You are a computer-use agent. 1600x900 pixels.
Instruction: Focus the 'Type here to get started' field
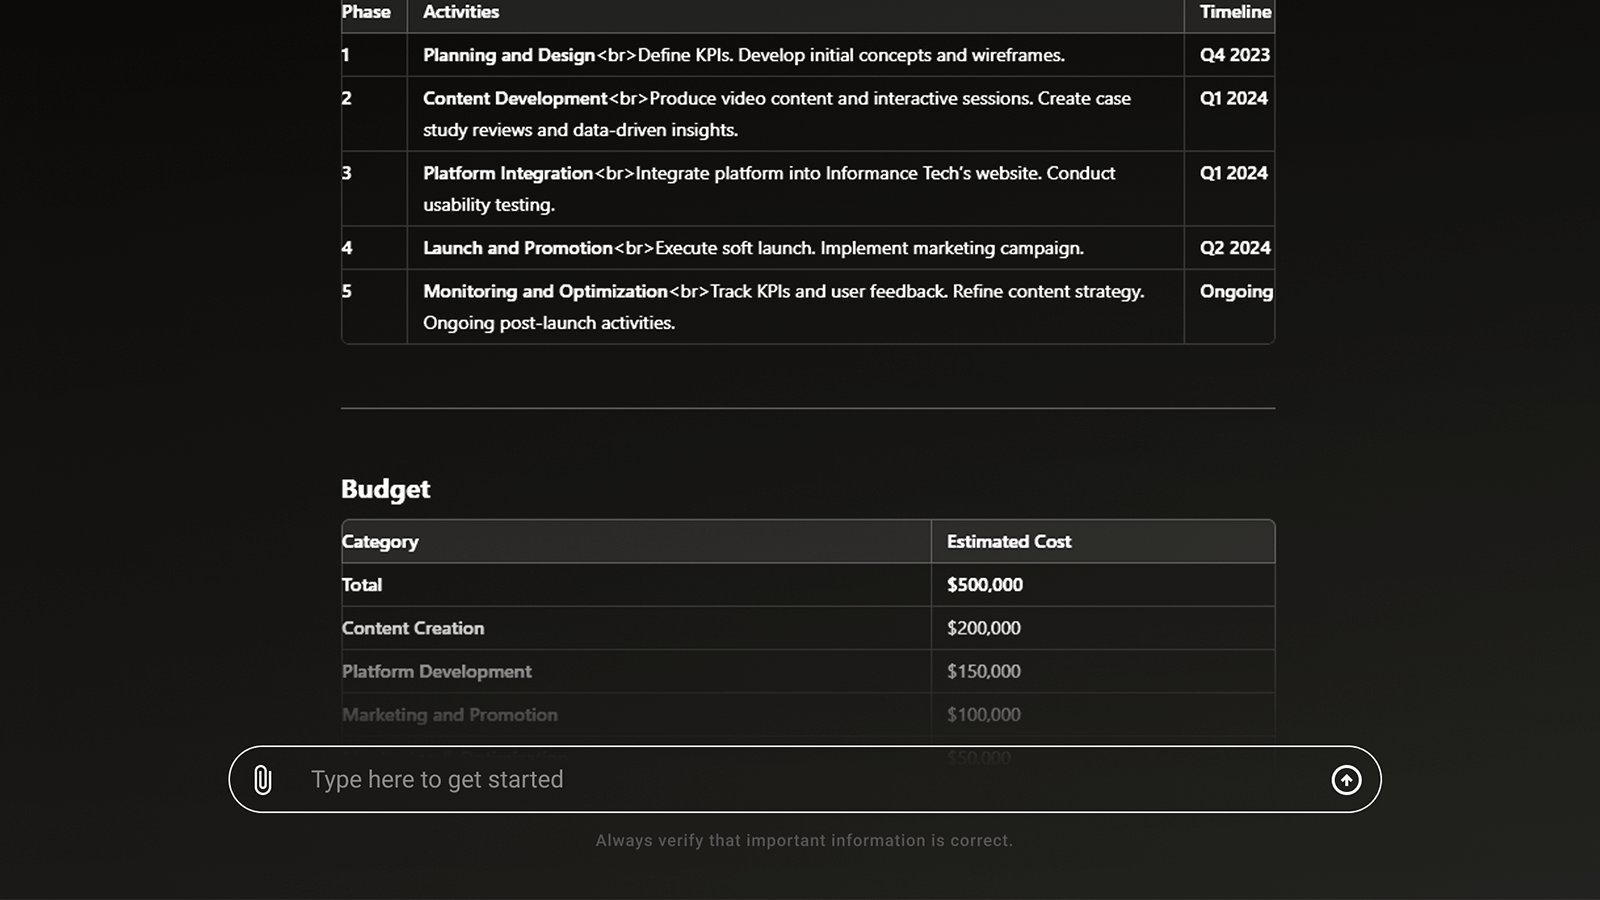point(800,780)
